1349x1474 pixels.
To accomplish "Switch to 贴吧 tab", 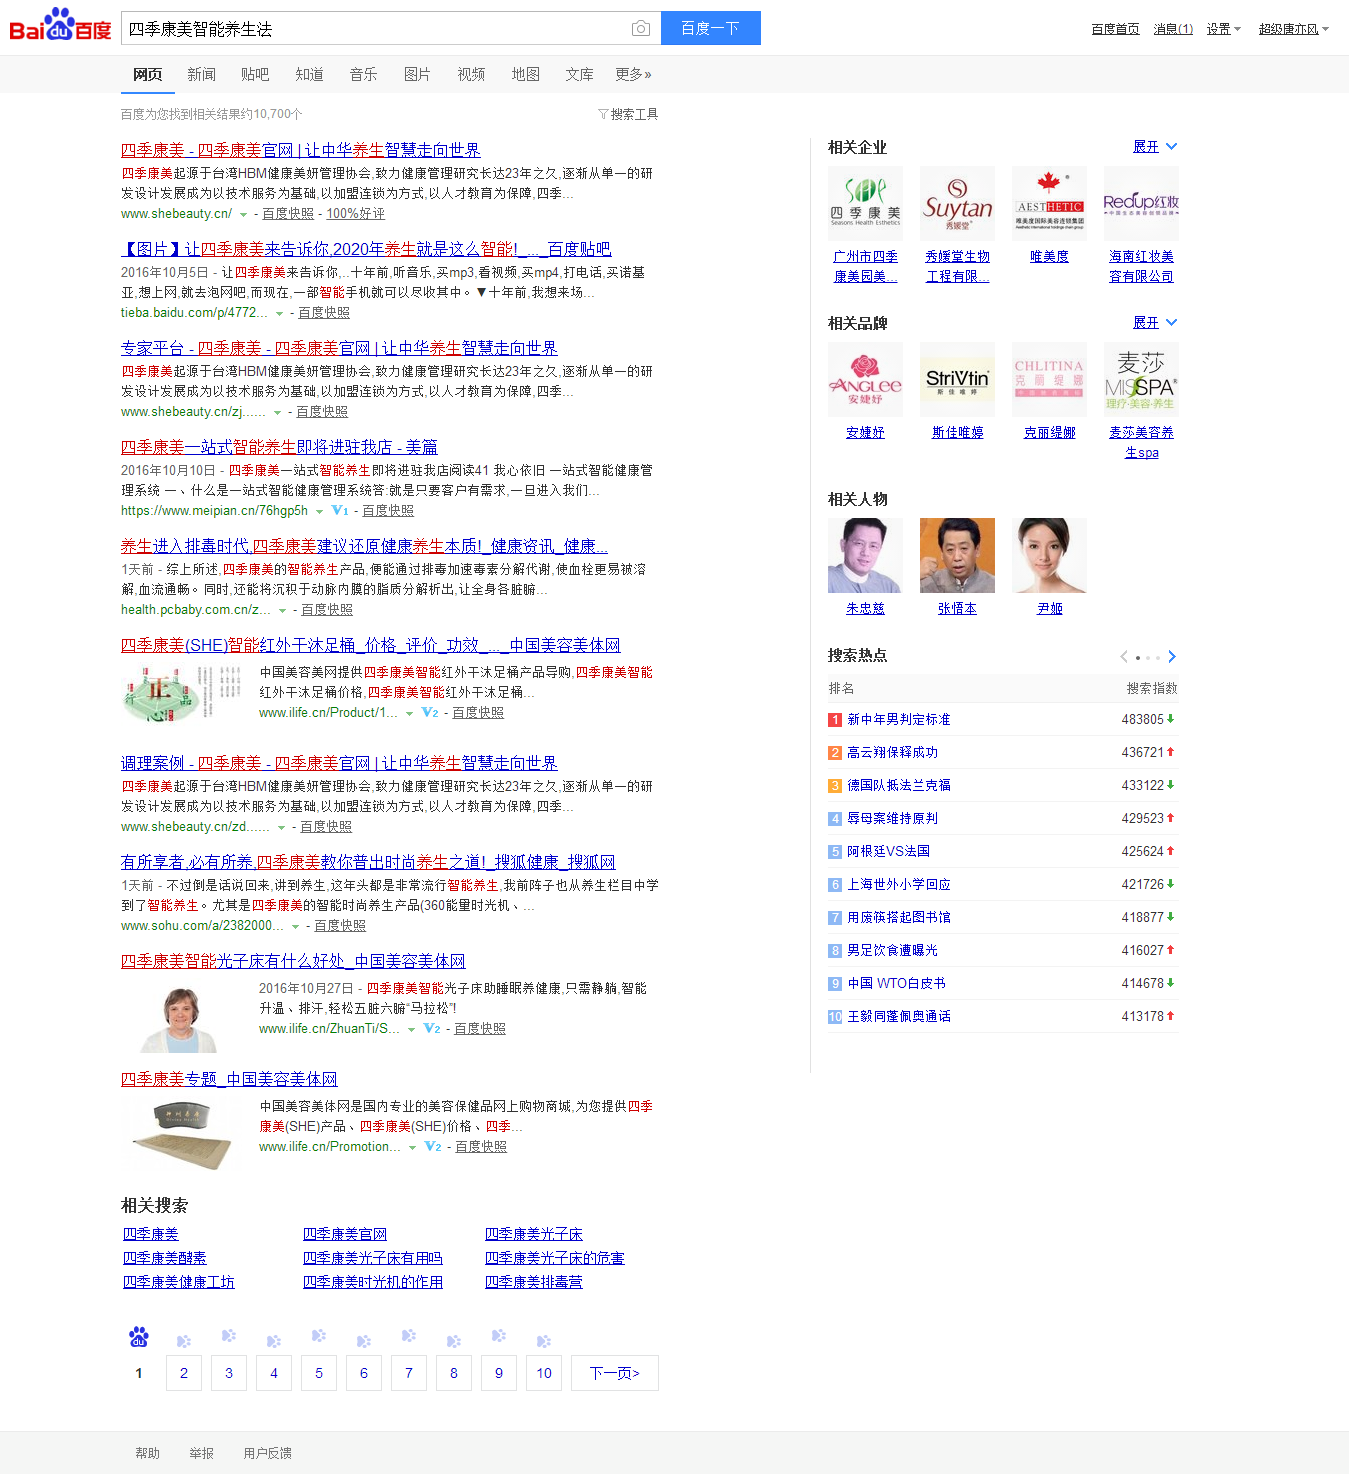I will pyautogui.click(x=255, y=74).
